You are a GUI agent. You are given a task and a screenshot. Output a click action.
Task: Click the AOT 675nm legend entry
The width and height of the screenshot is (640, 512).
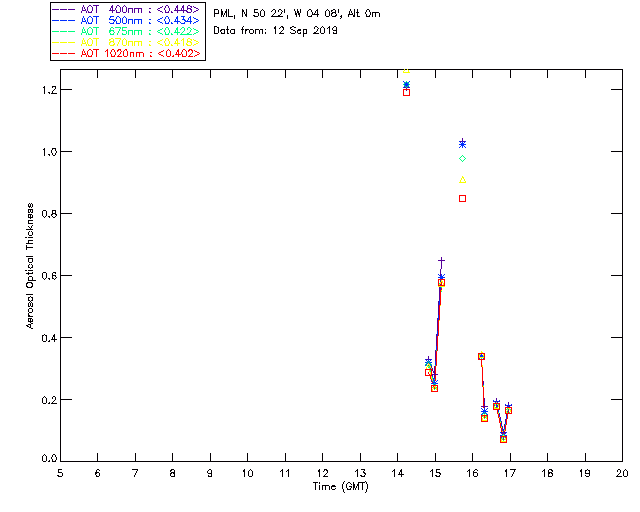pyautogui.click(x=126, y=31)
